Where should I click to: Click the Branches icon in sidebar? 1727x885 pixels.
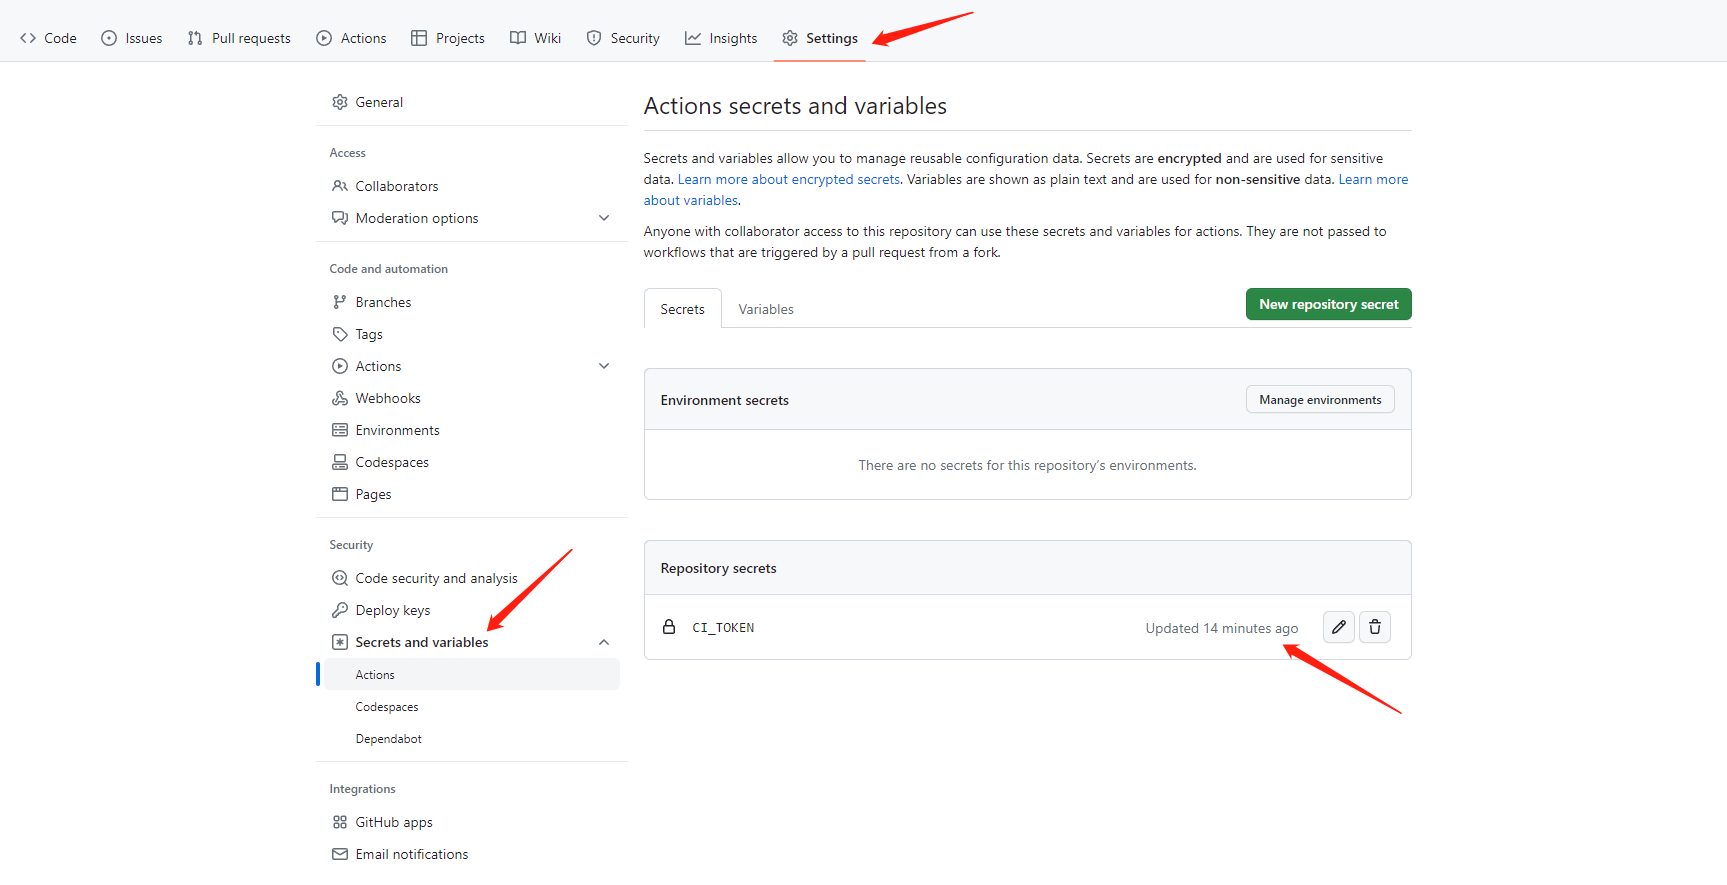click(x=340, y=302)
